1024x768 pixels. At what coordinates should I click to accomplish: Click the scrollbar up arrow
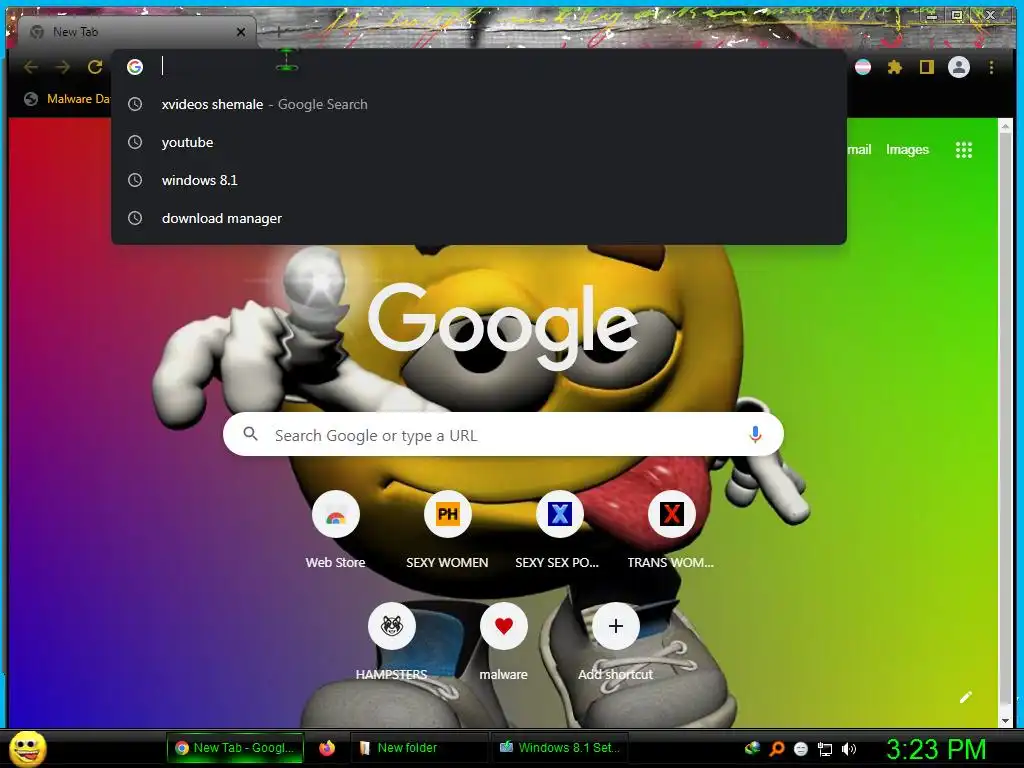(1005, 126)
